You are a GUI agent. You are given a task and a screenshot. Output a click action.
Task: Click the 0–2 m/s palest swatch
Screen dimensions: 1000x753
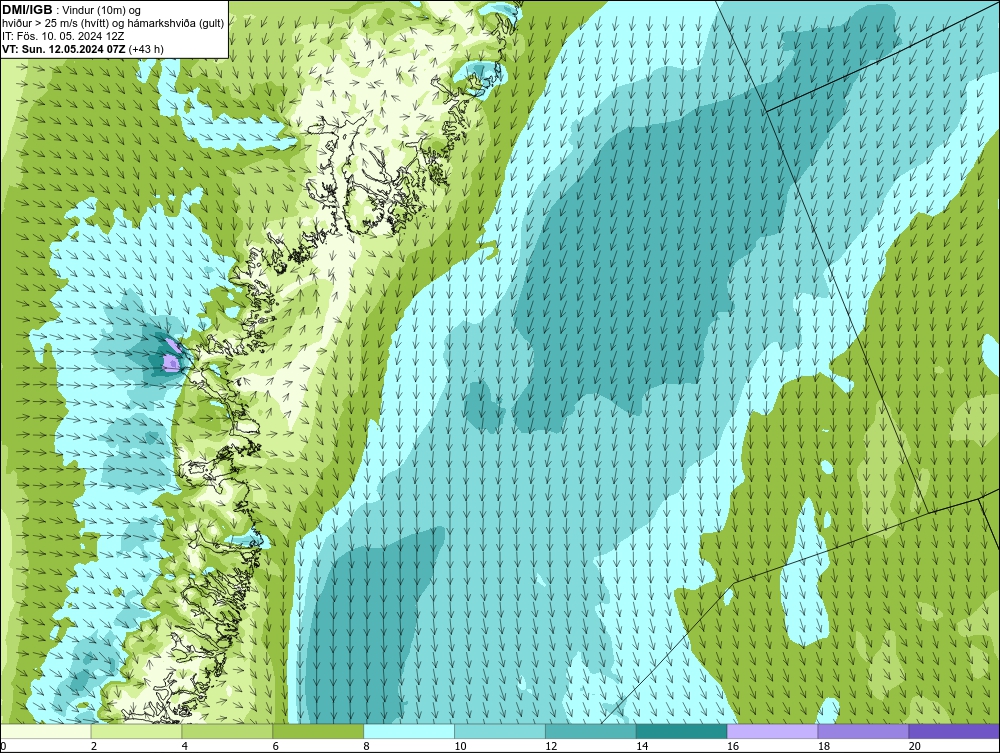[x=46, y=731]
